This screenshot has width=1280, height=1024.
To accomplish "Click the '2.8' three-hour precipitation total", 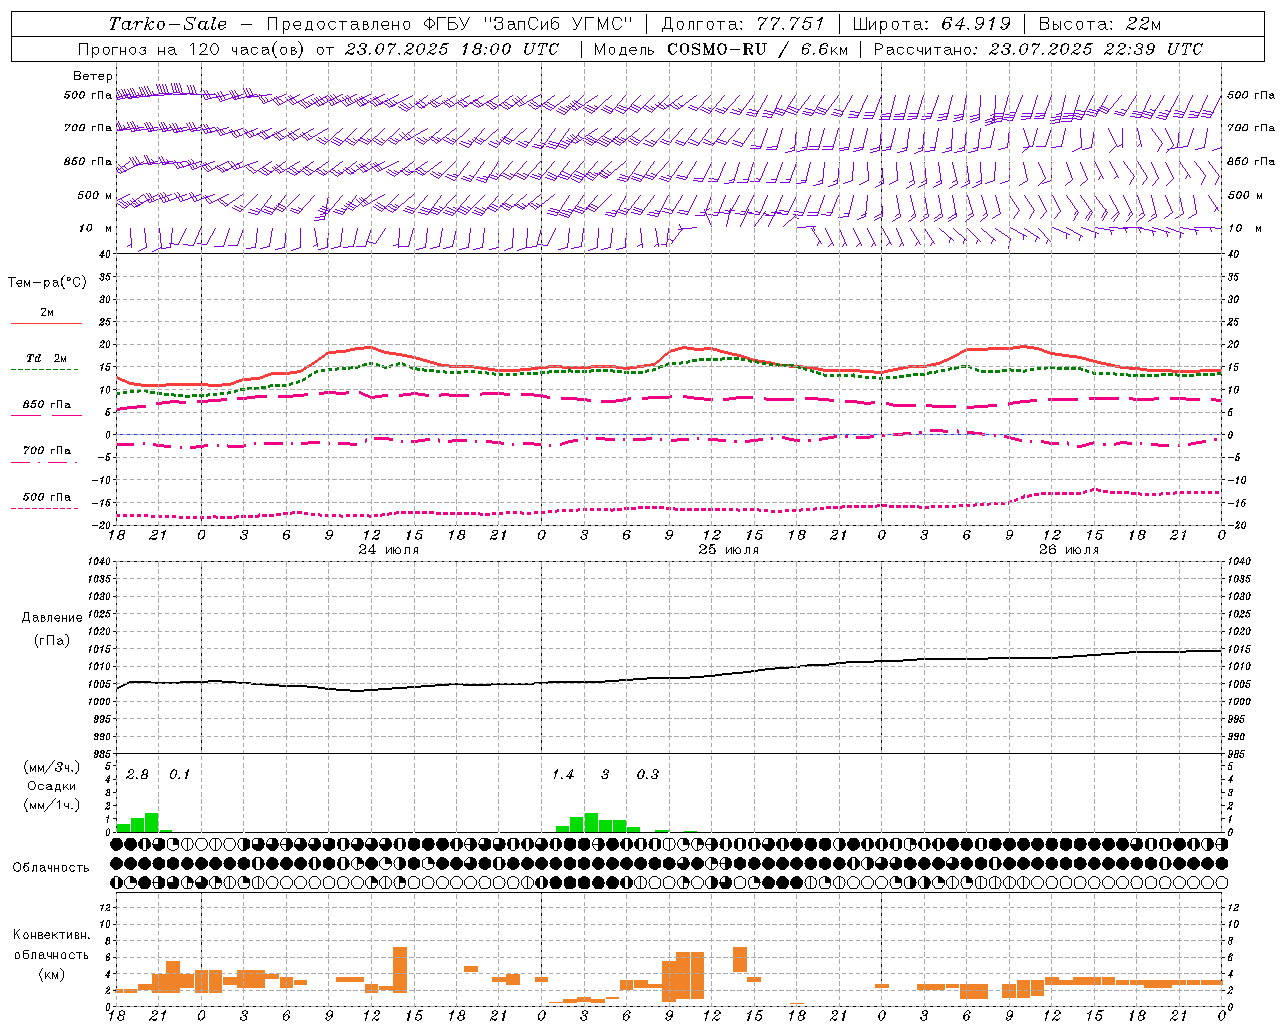I will pos(137,774).
